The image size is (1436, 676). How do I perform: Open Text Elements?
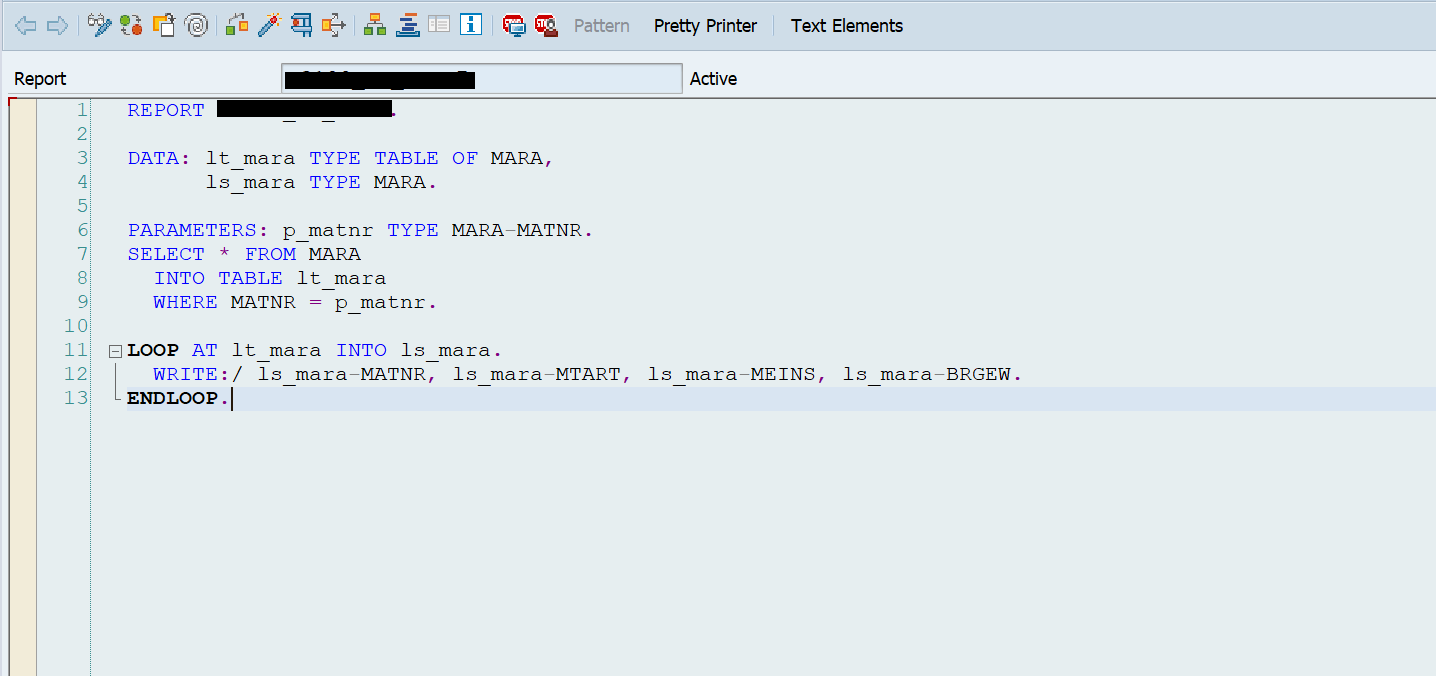point(846,25)
